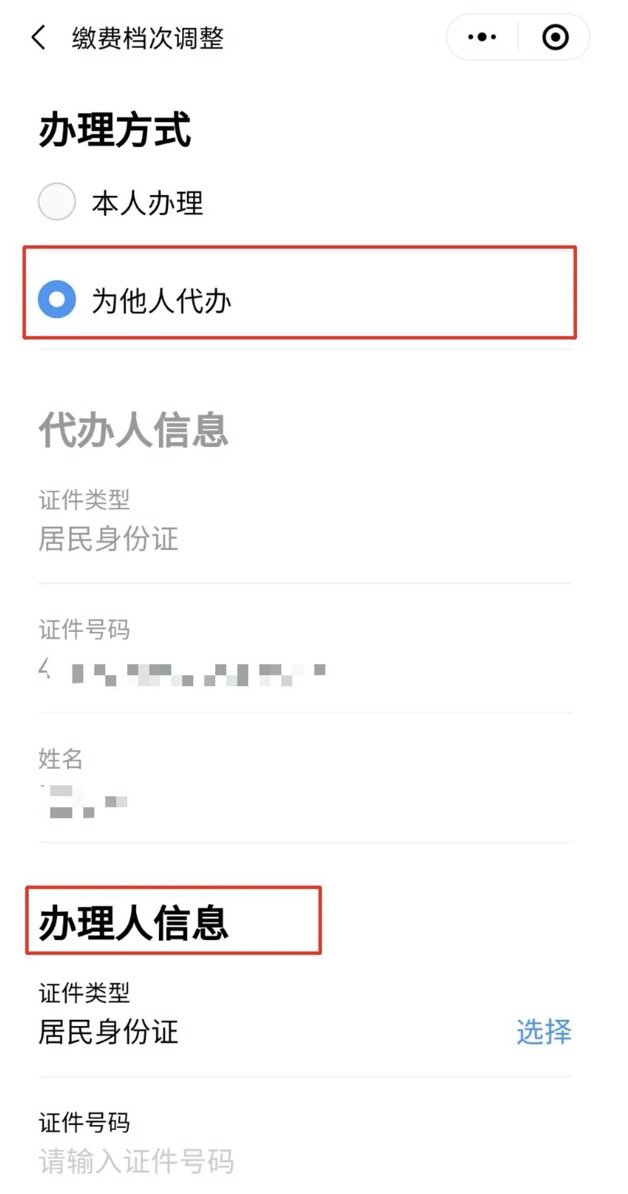Viewport: 628px width, 1194px height.
Task: Open the three-dot more options menu
Action: coord(483,37)
